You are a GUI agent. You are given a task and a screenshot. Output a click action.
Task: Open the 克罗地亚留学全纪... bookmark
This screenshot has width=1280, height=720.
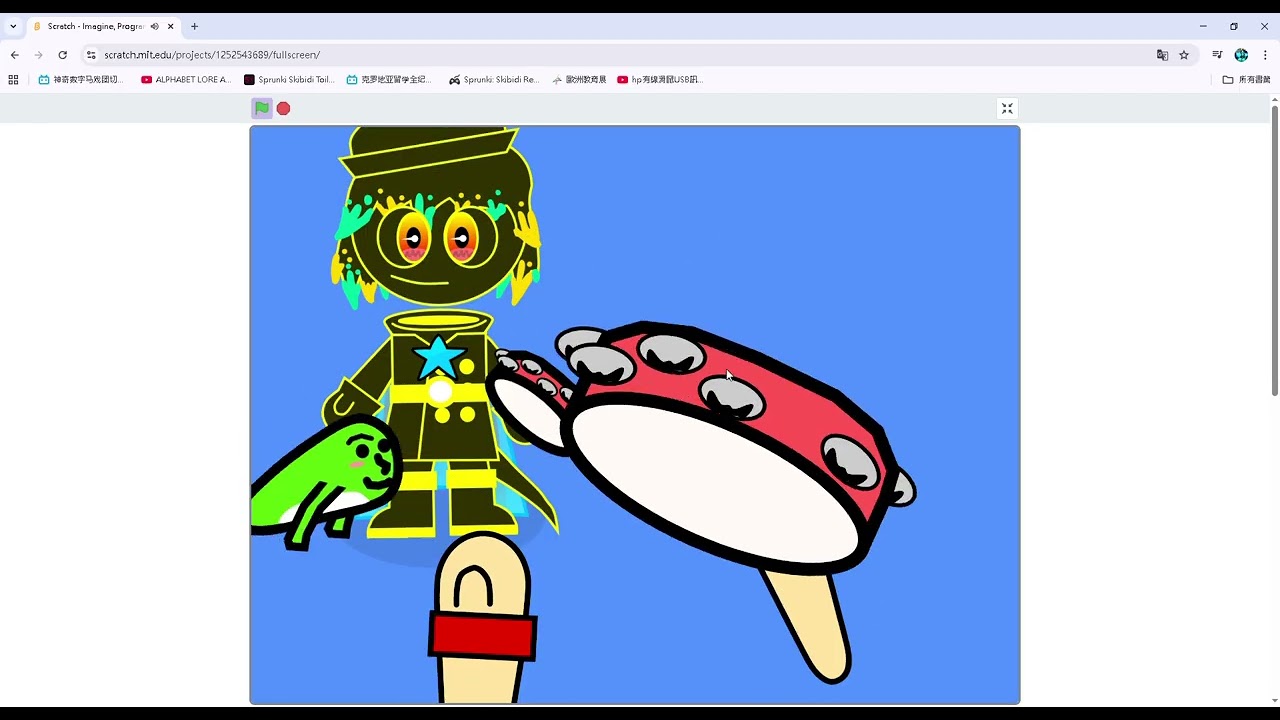coord(389,79)
